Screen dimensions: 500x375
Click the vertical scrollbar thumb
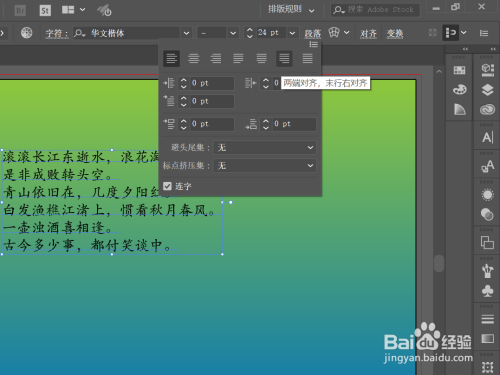tap(439, 263)
